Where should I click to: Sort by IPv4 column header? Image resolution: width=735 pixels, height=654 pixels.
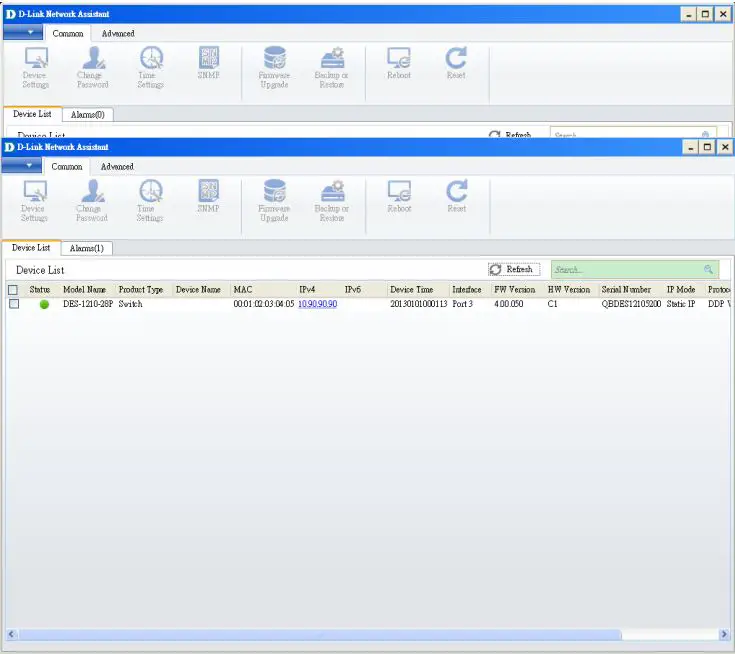(x=307, y=290)
